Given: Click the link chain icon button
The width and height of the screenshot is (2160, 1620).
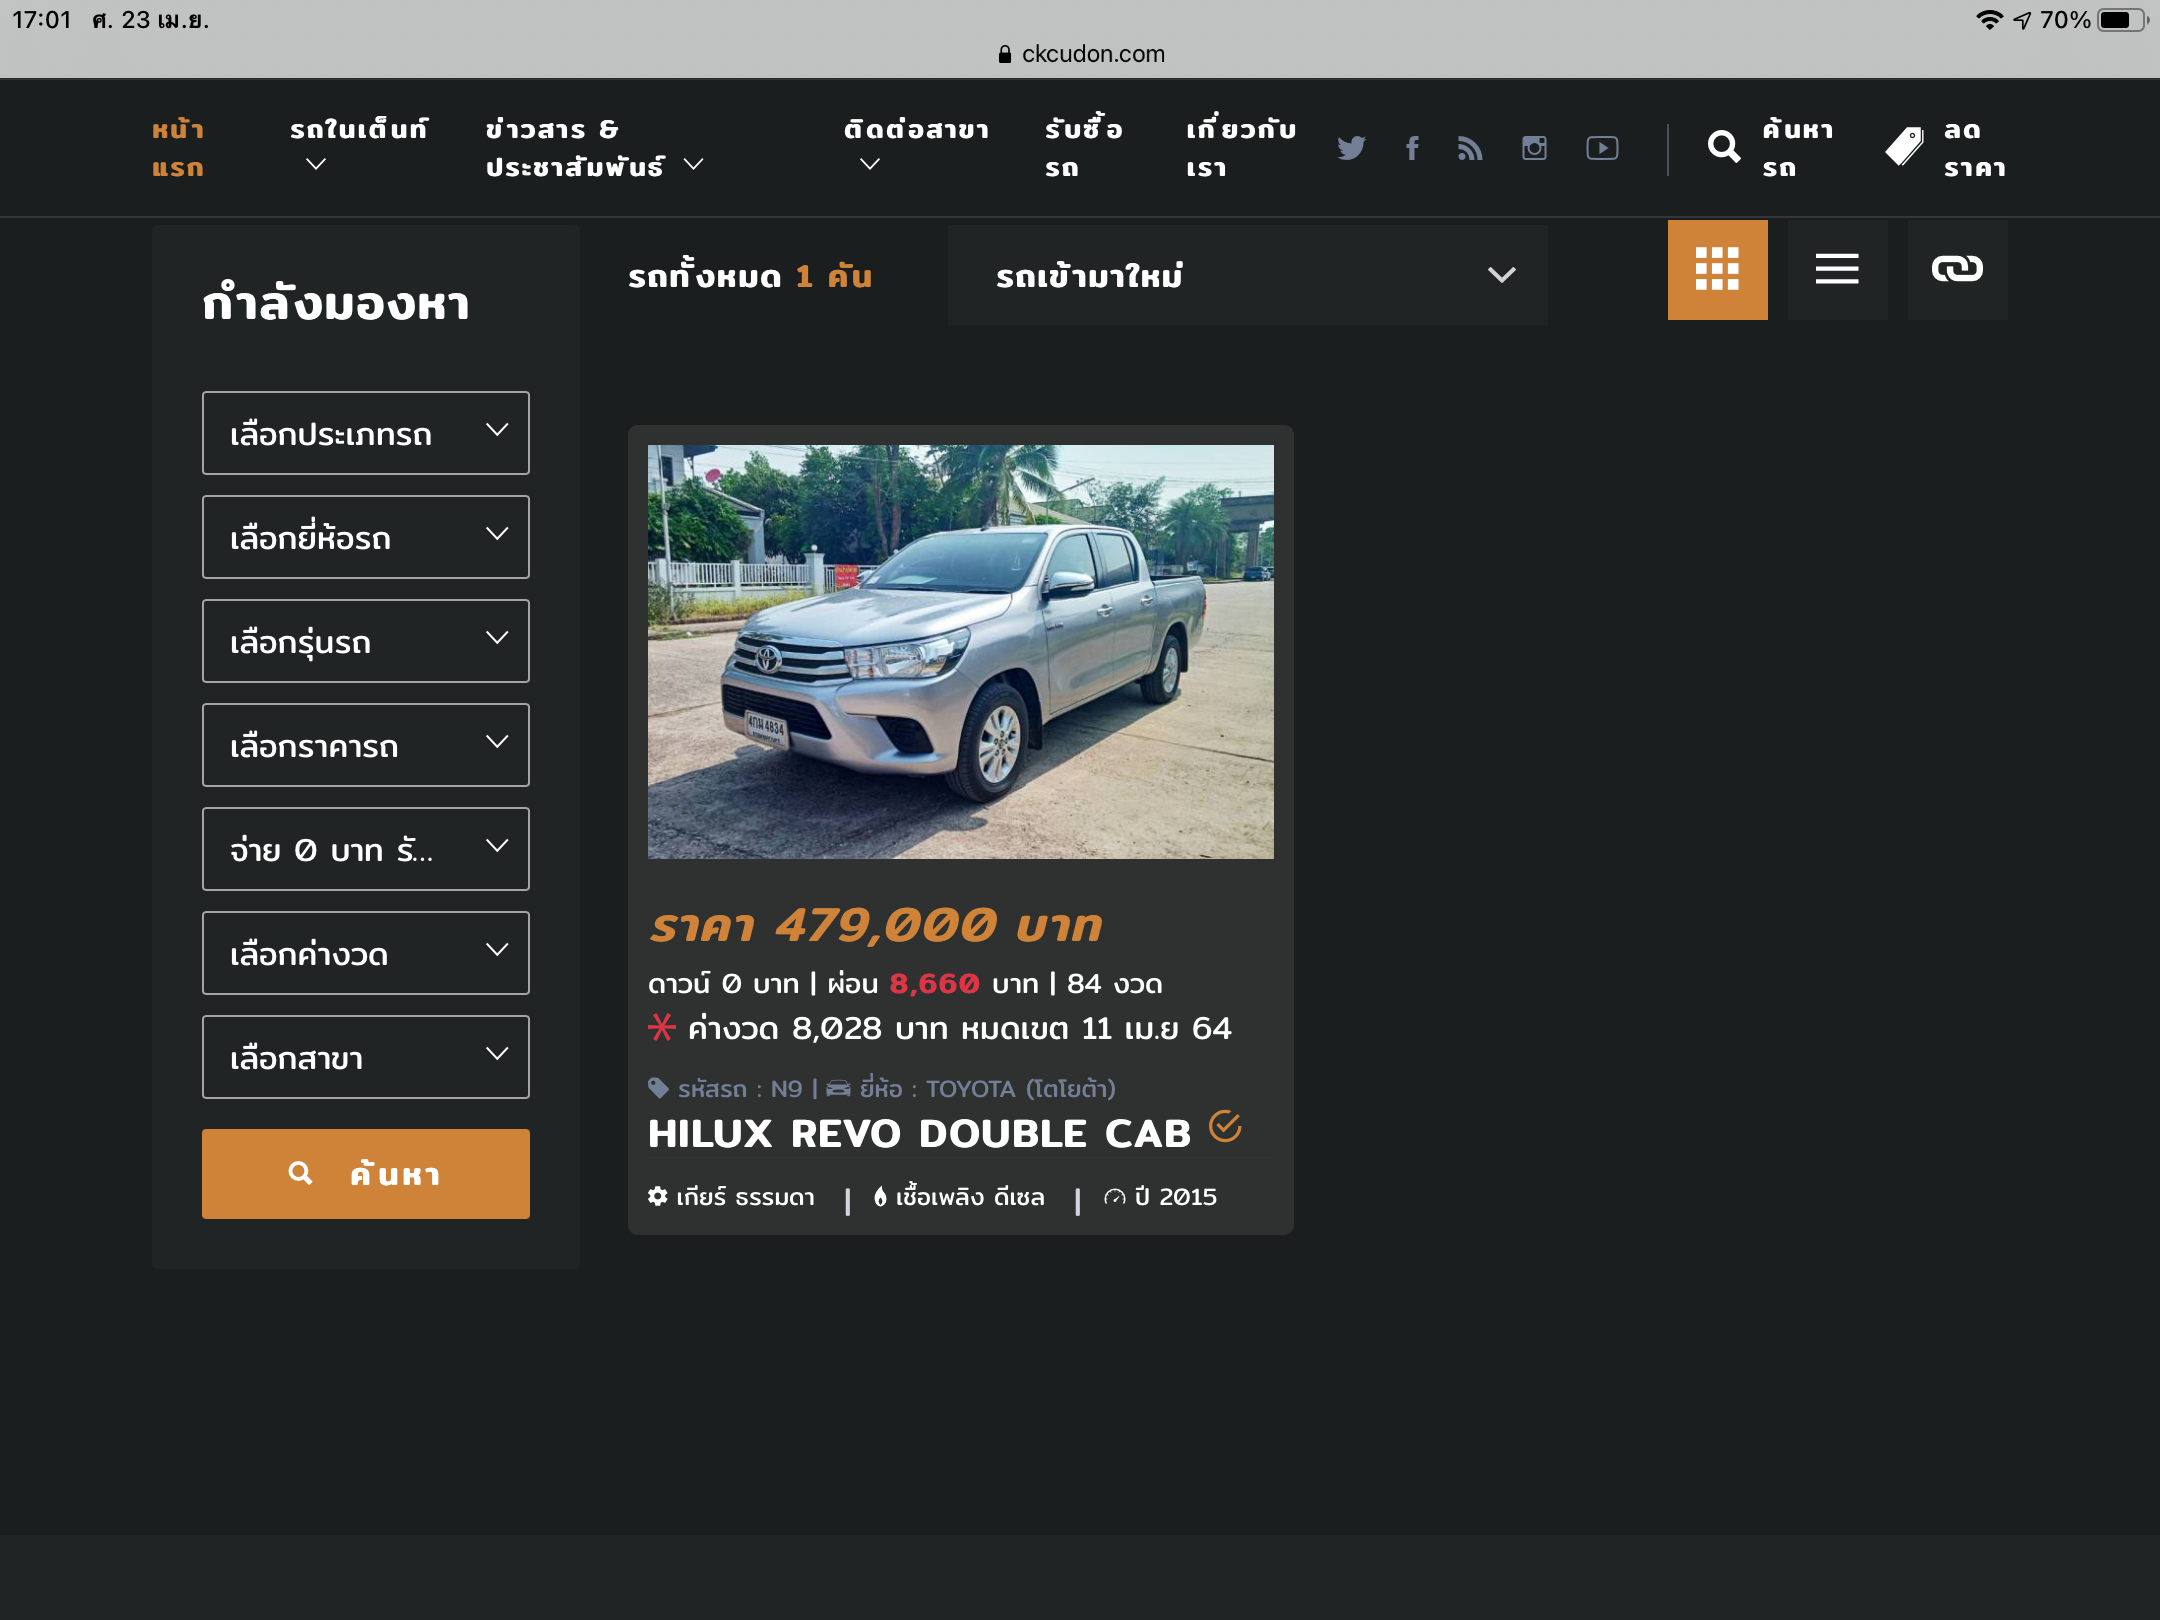Looking at the screenshot, I should (x=1957, y=270).
